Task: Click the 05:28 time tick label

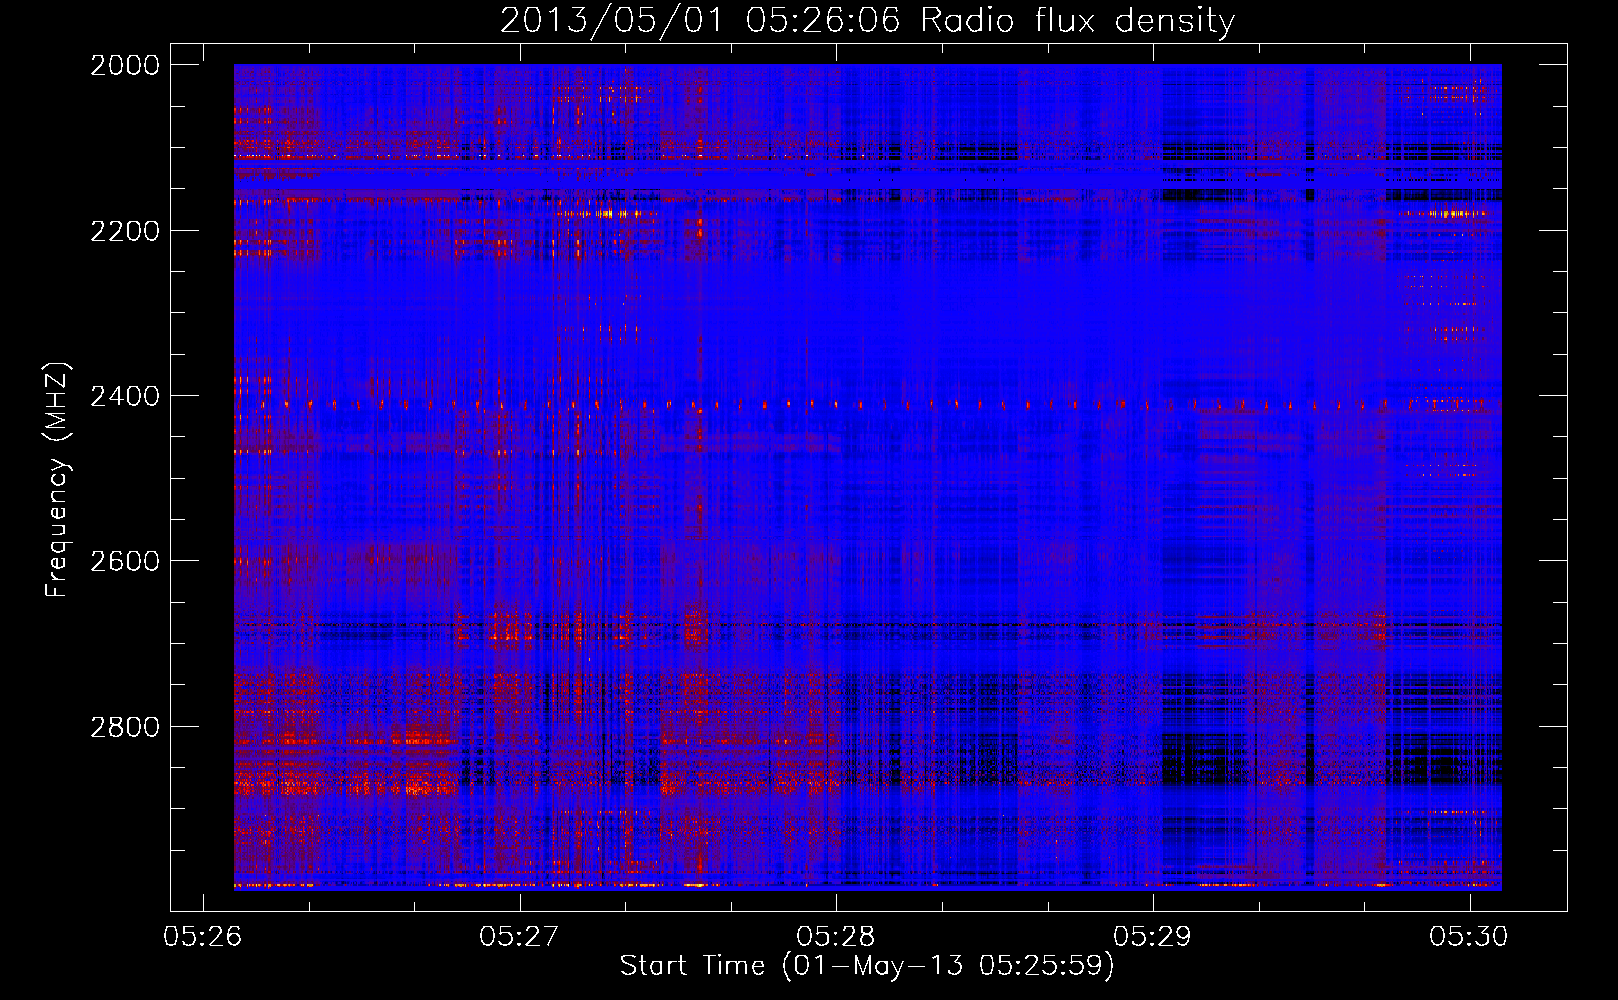Action: tap(836, 936)
